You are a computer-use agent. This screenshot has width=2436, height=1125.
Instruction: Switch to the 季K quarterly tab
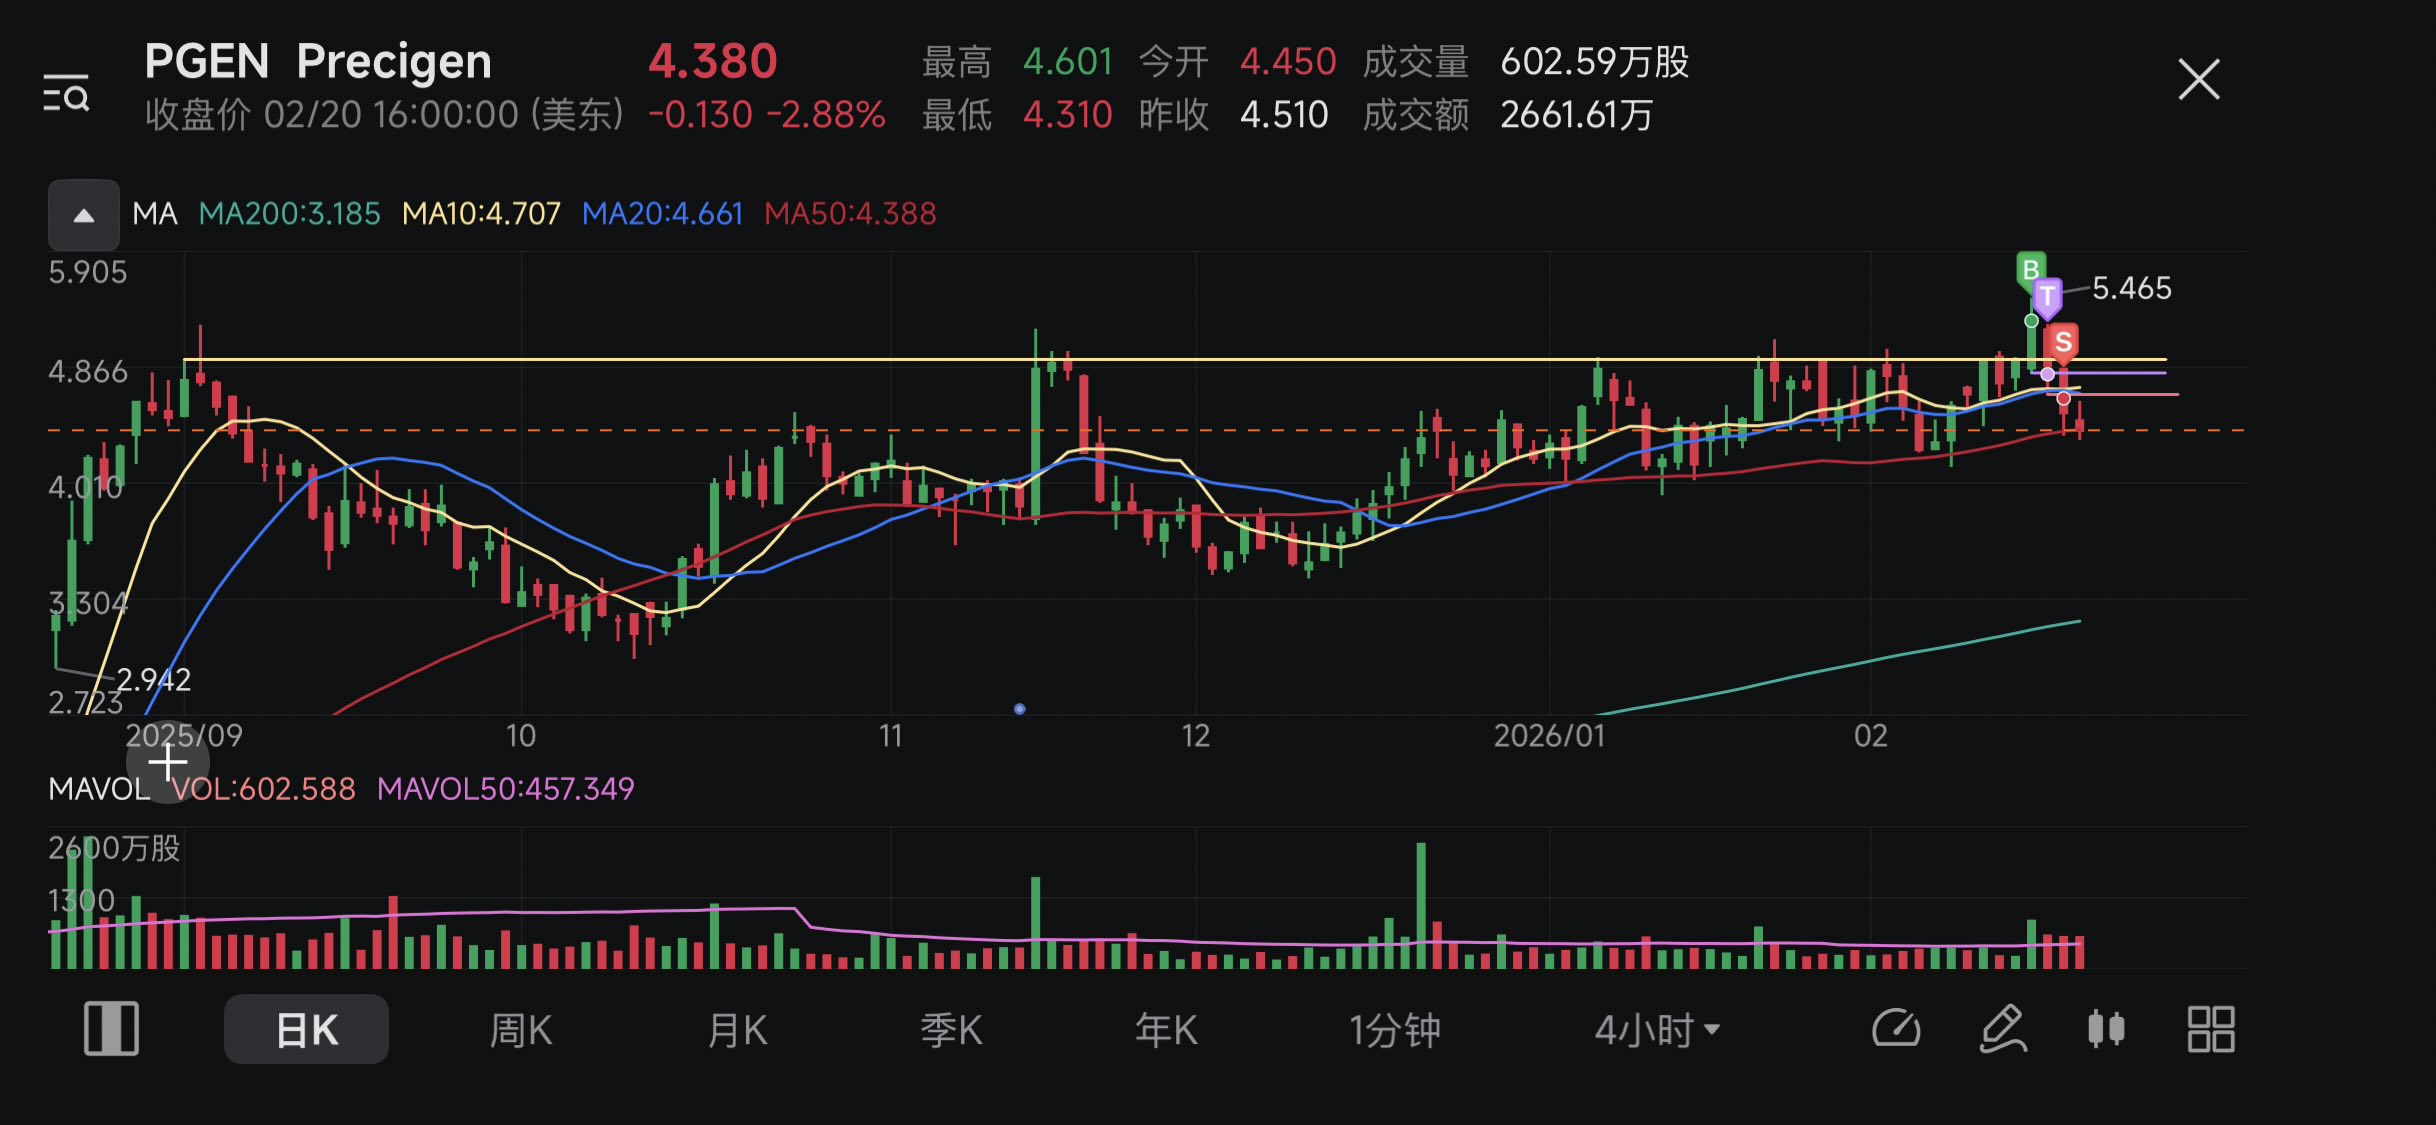pos(951,1030)
